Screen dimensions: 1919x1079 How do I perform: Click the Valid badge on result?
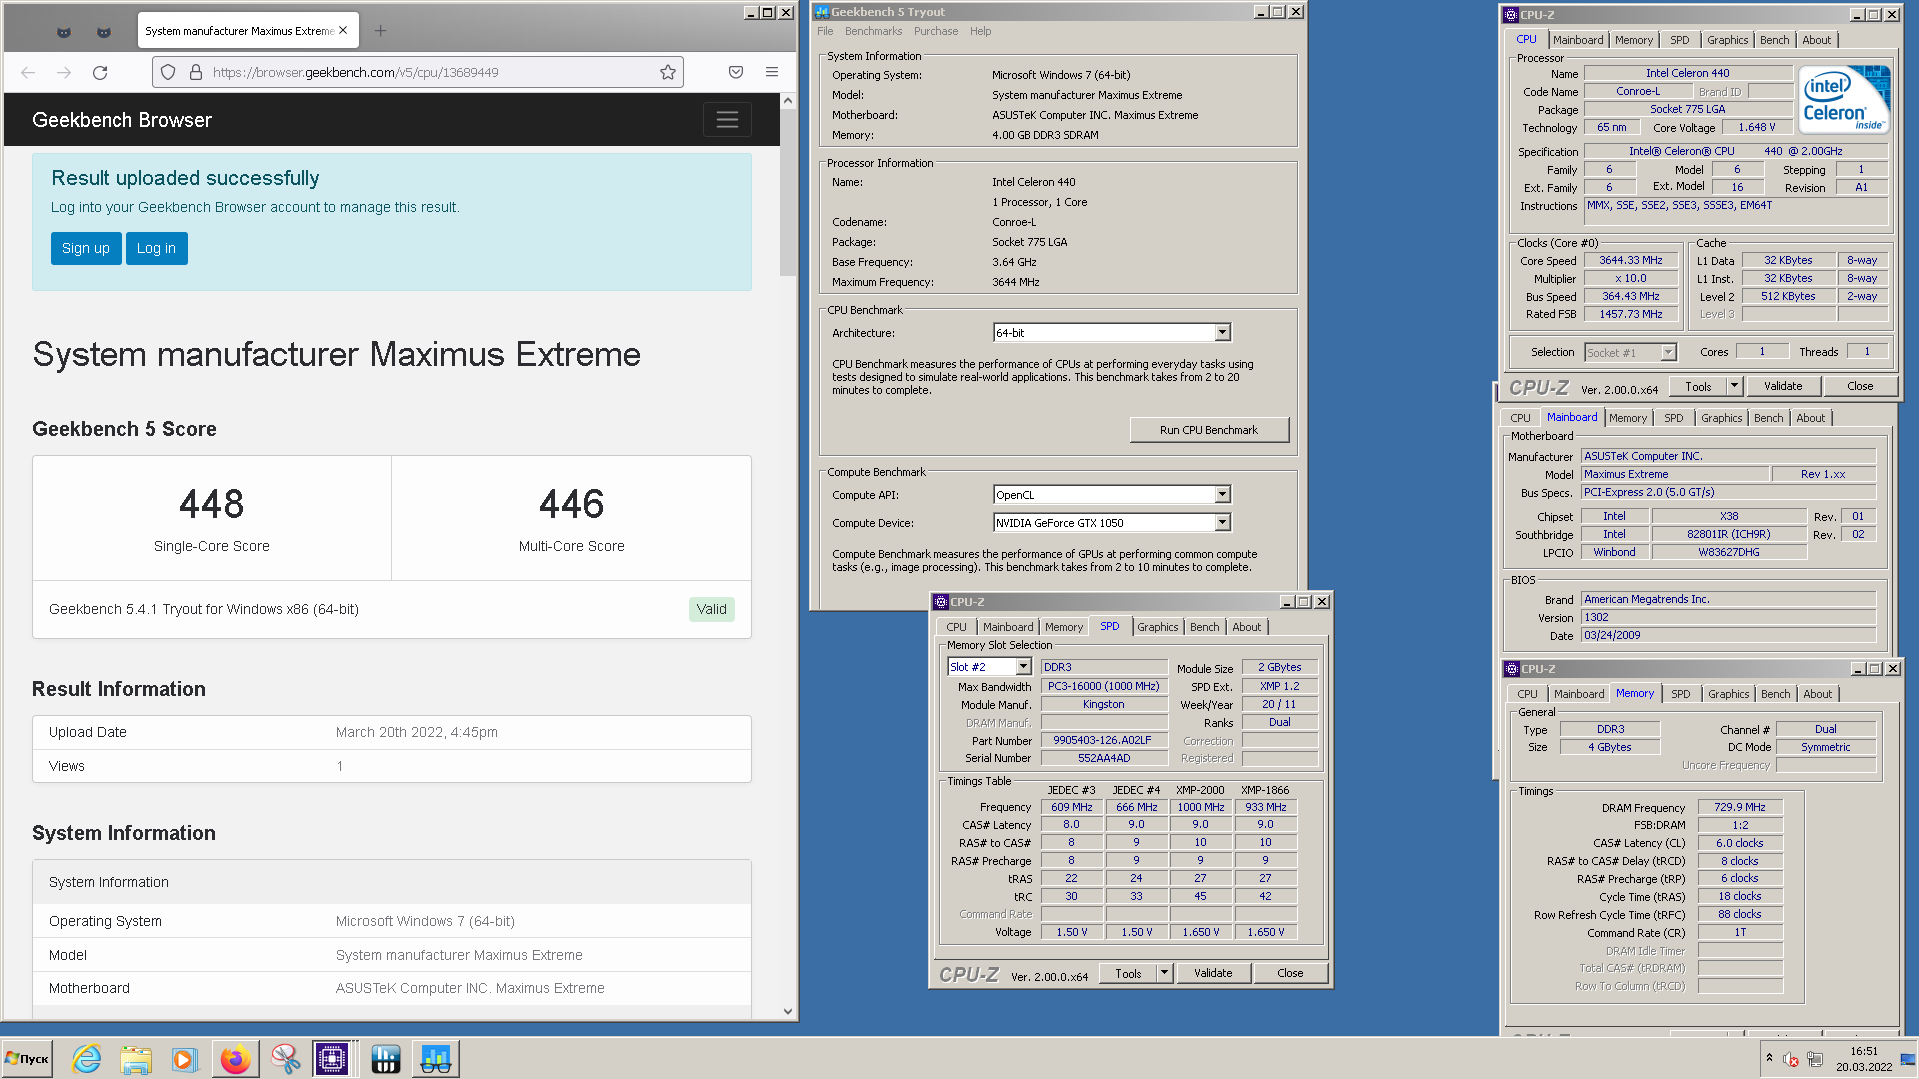point(712,609)
